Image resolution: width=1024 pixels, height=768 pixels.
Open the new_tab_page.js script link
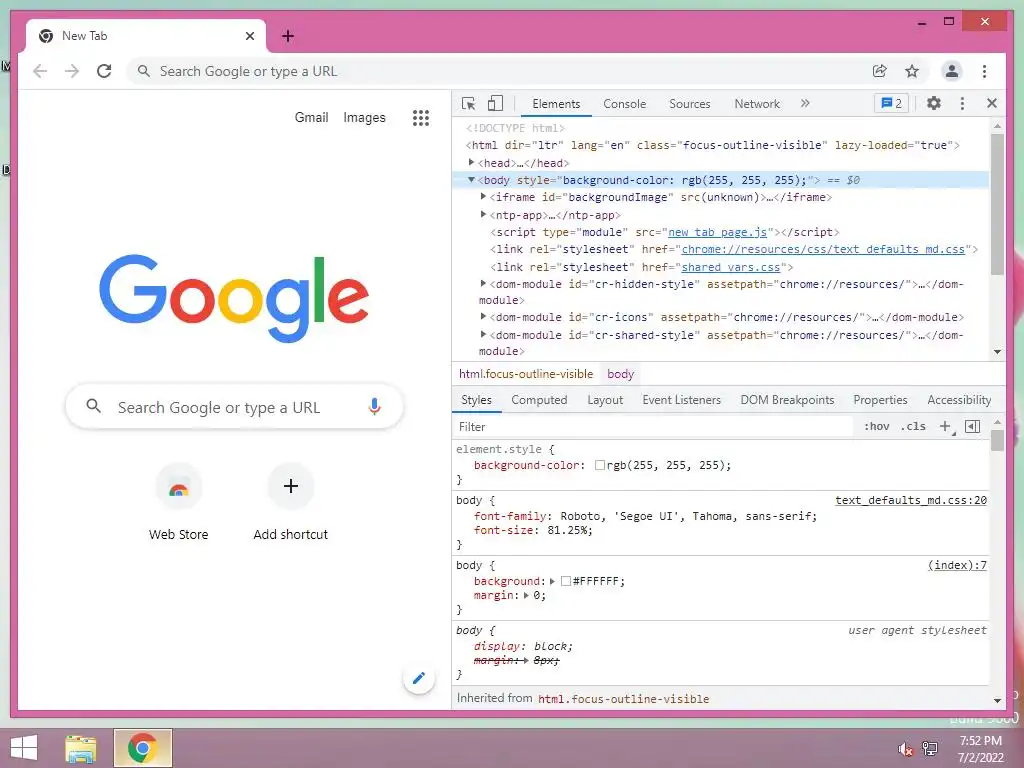click(x=718, y=232)
